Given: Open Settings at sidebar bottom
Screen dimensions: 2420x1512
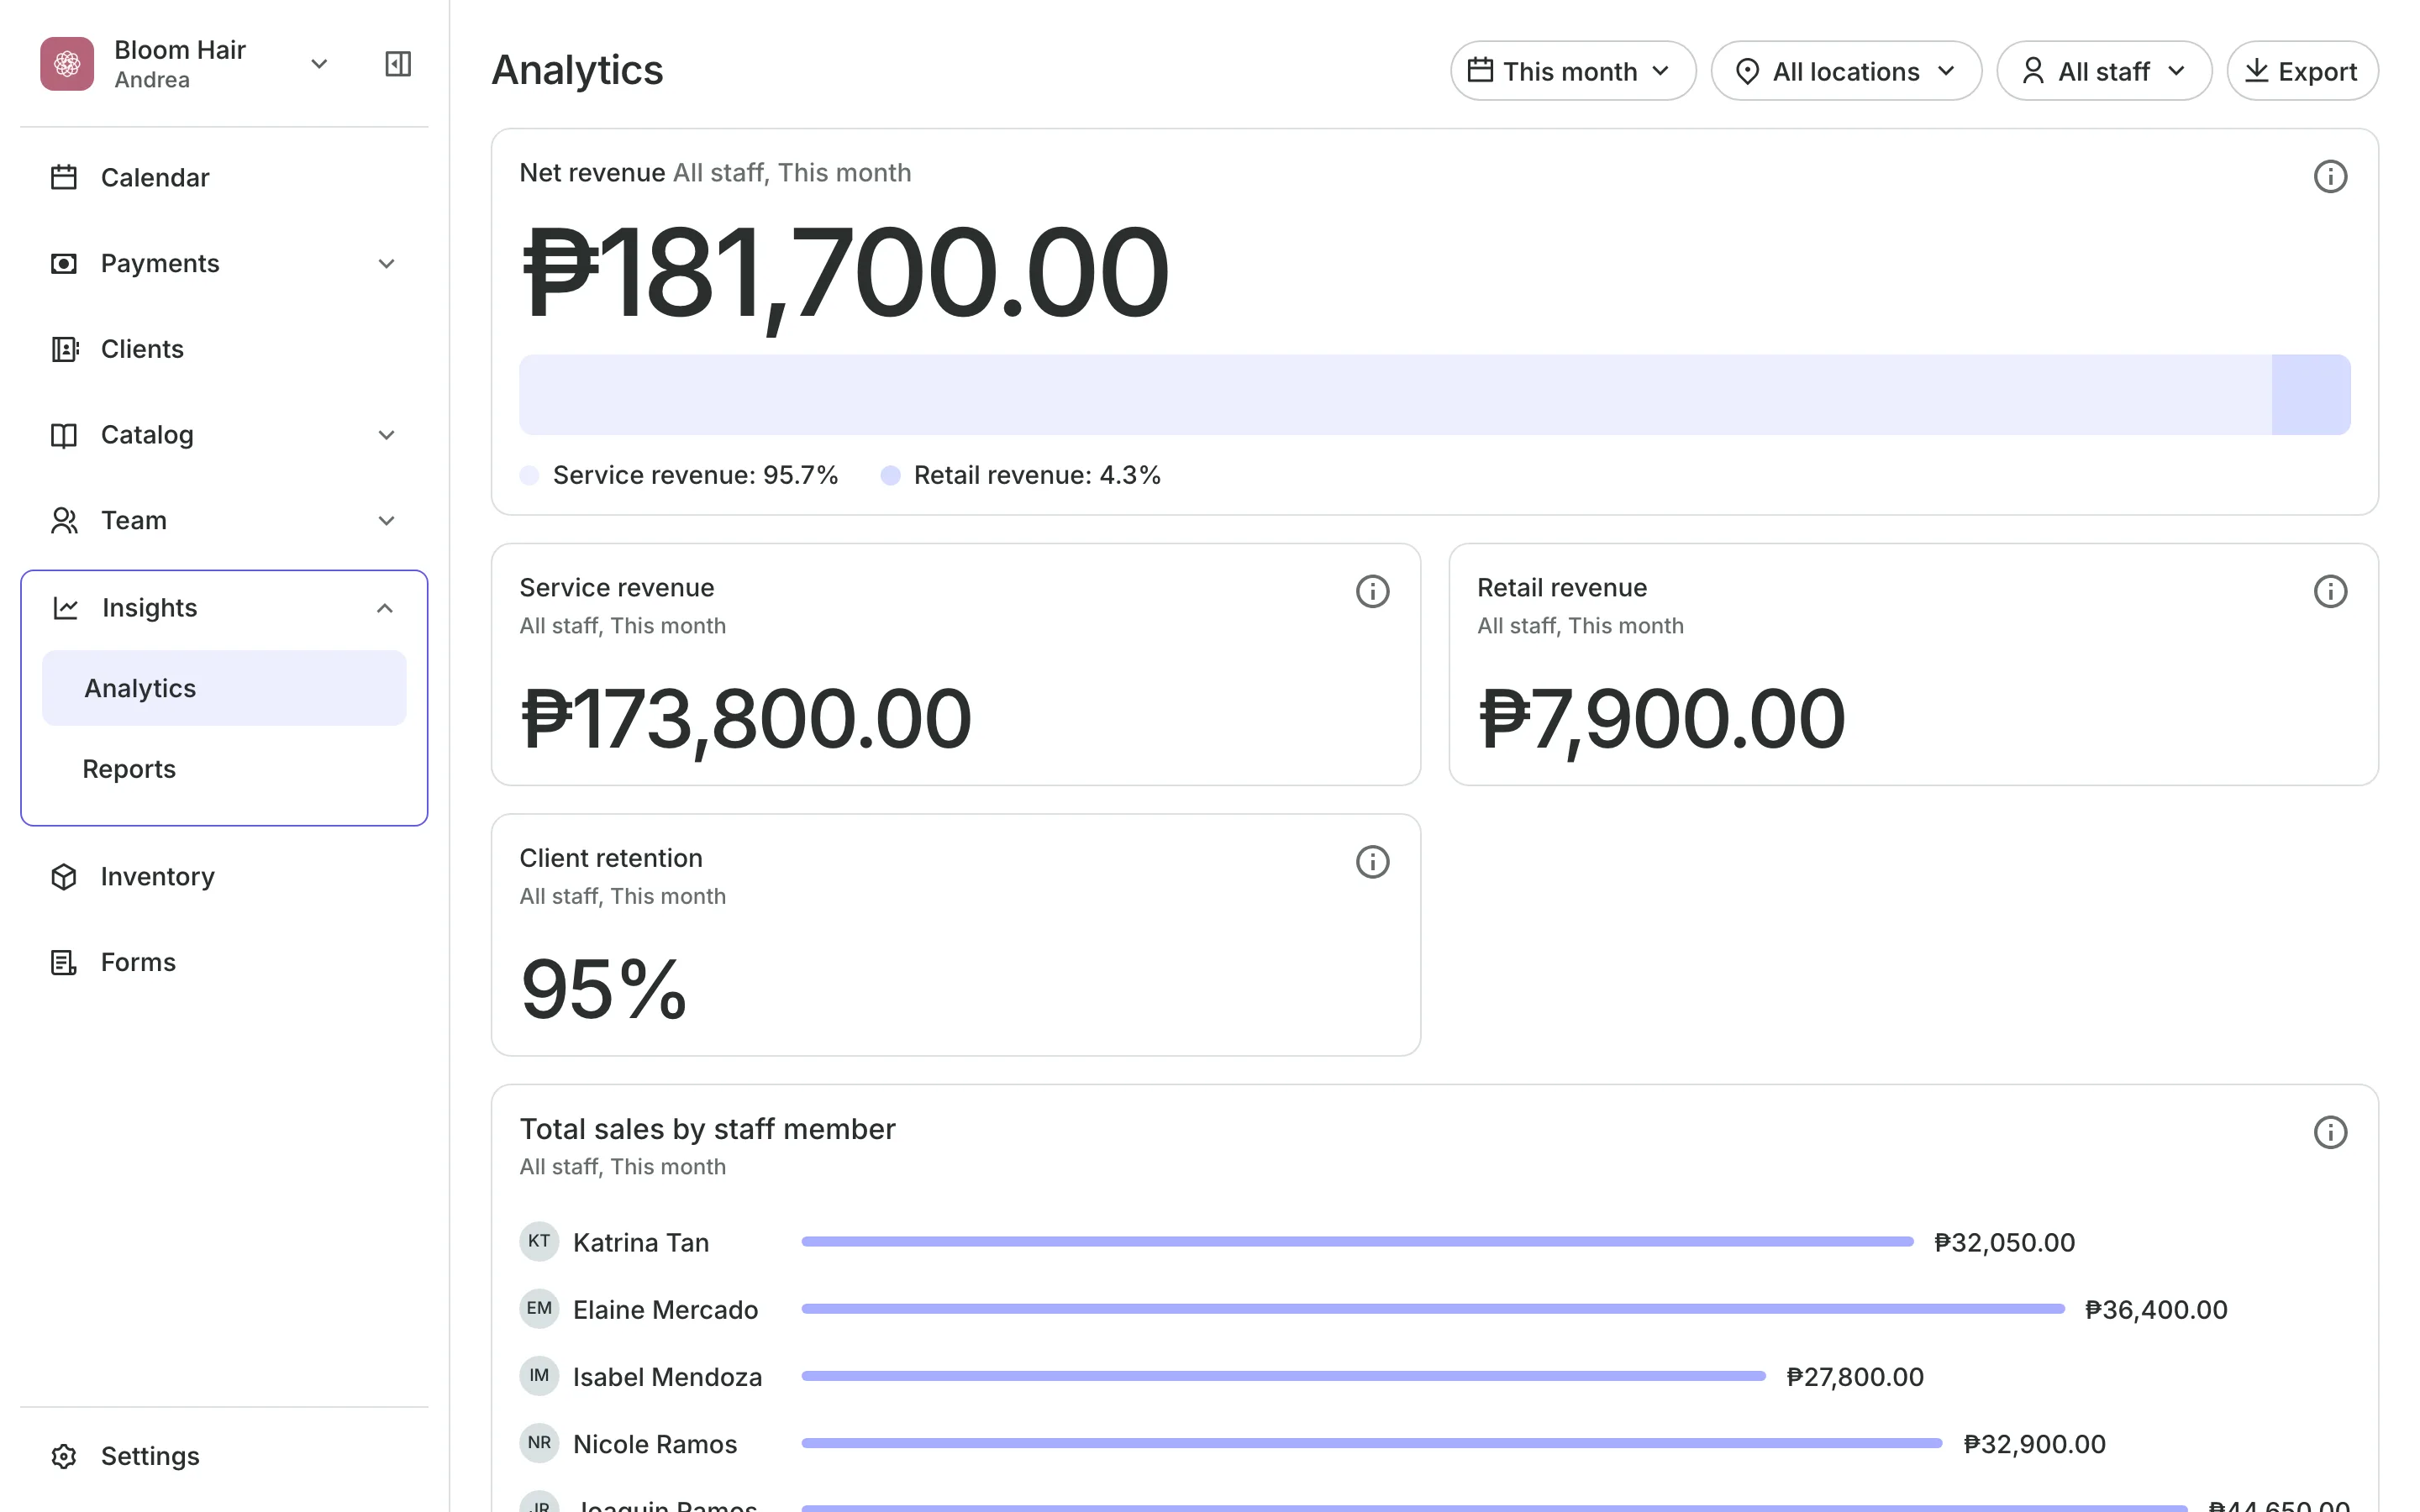Looking at the screenshot, I should [224, 1456].
